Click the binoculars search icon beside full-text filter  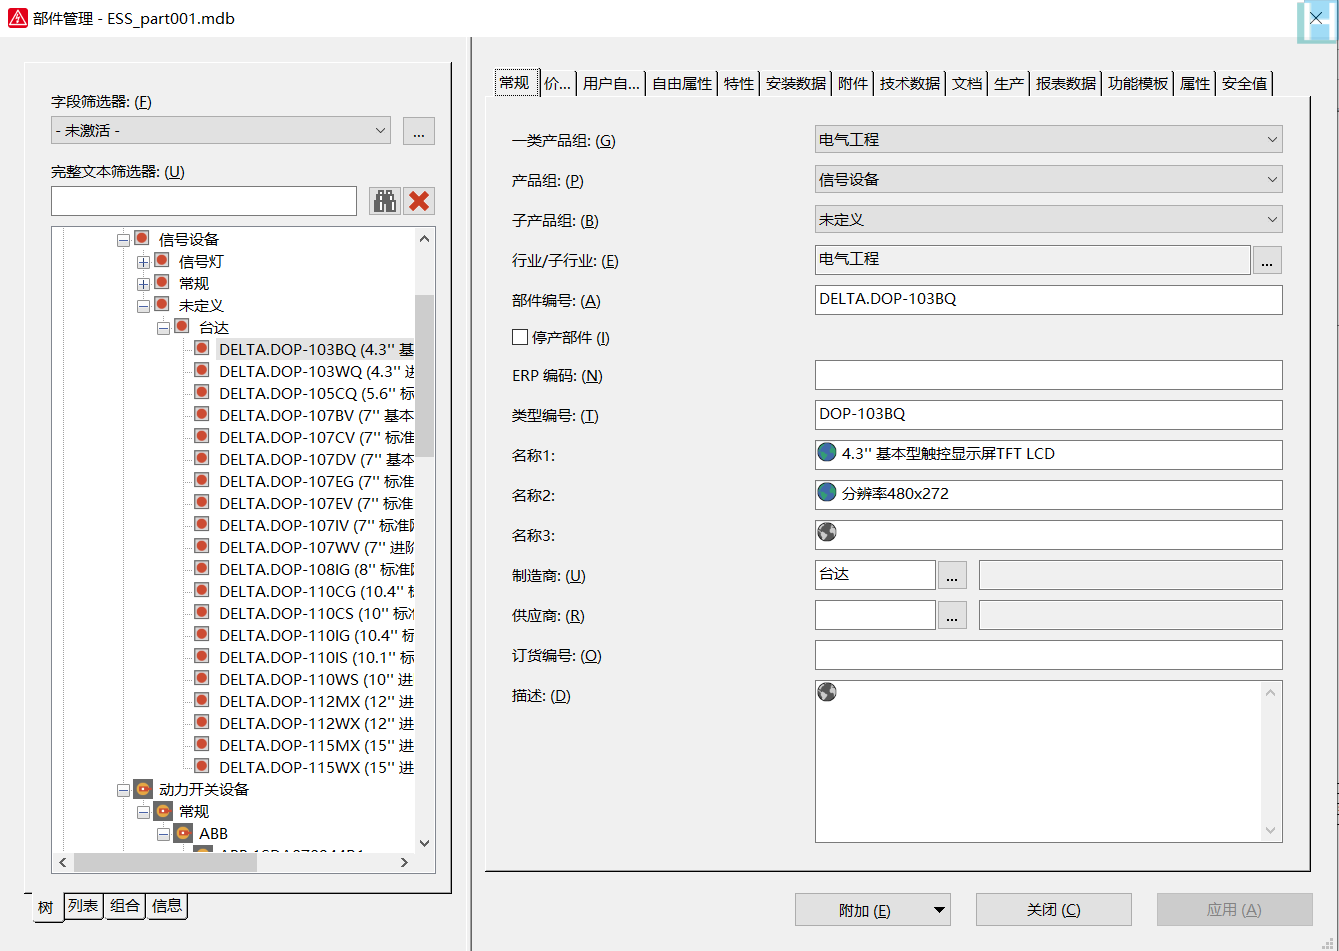(385, 201)
